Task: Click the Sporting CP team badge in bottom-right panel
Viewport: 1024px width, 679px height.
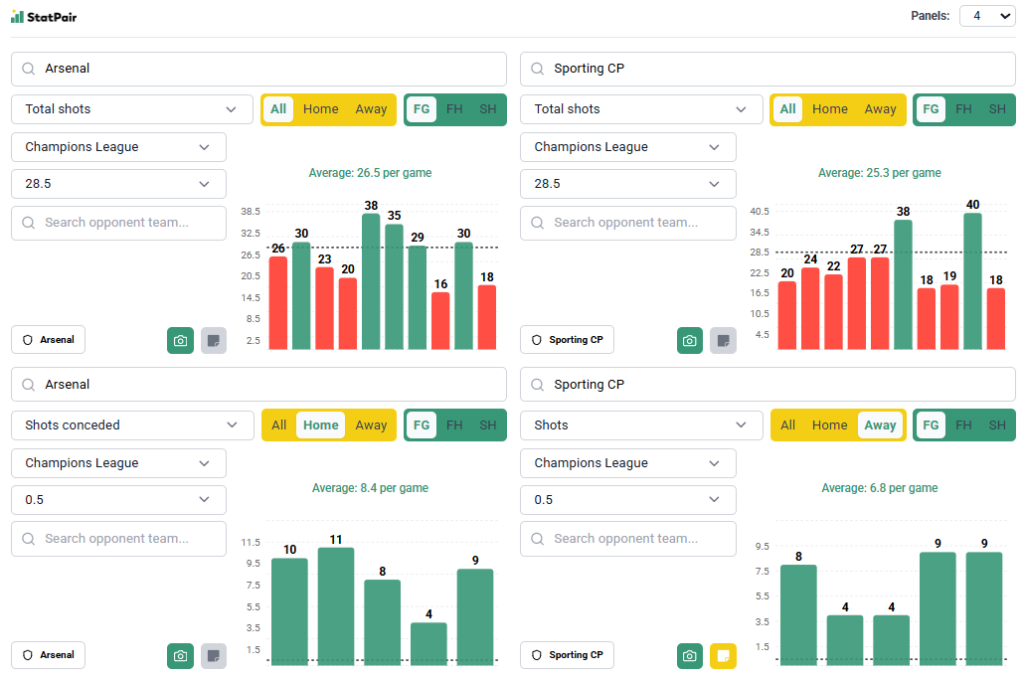Action: tap(567, 655)
